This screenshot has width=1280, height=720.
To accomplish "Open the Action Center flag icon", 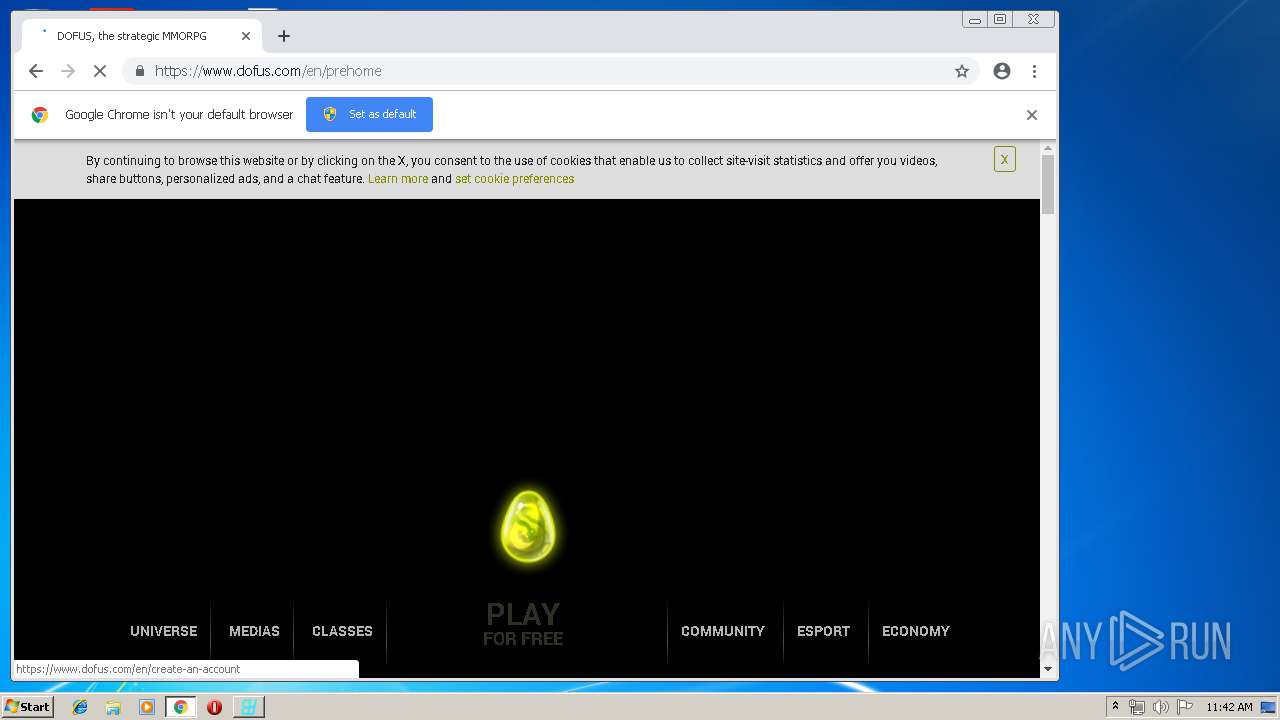I will click(x=1184, y=707).
